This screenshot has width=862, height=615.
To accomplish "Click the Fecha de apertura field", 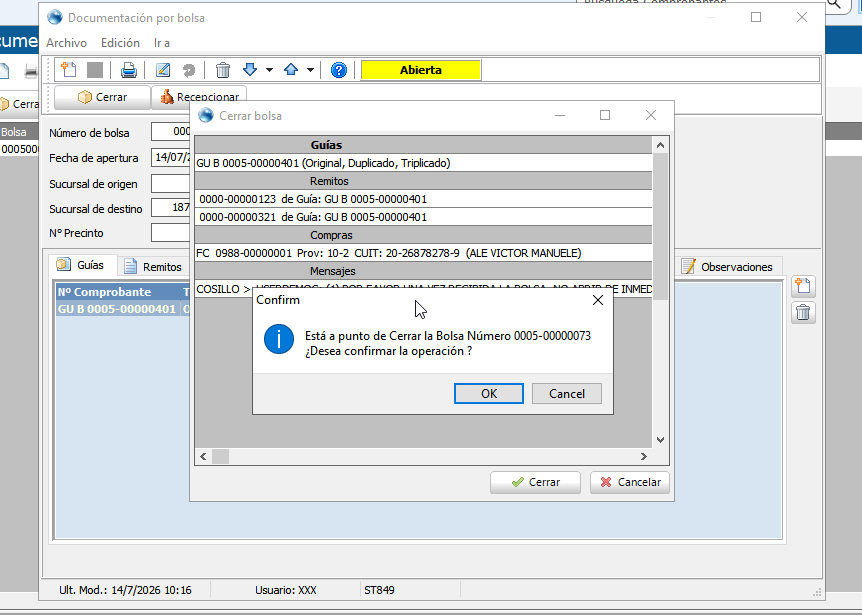I will [170, 157].
